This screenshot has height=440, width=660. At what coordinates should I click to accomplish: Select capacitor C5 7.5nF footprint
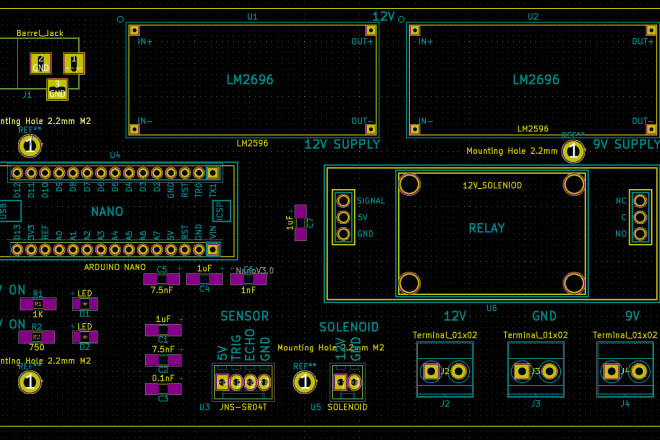(x=162, y=279)
